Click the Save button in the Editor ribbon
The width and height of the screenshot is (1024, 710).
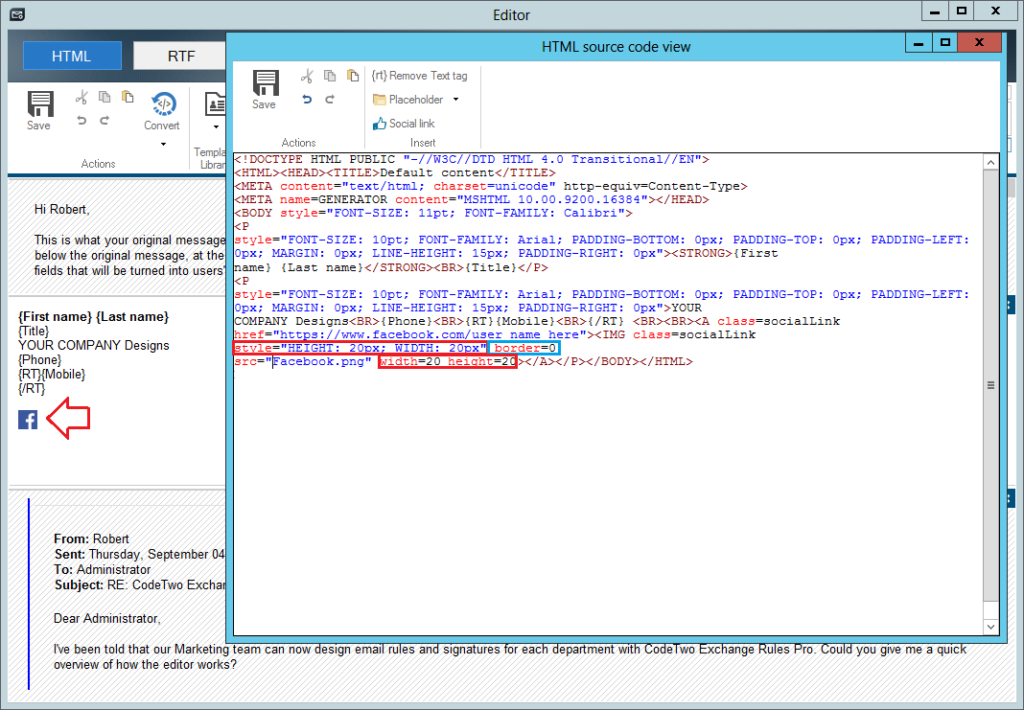[39, 105]
